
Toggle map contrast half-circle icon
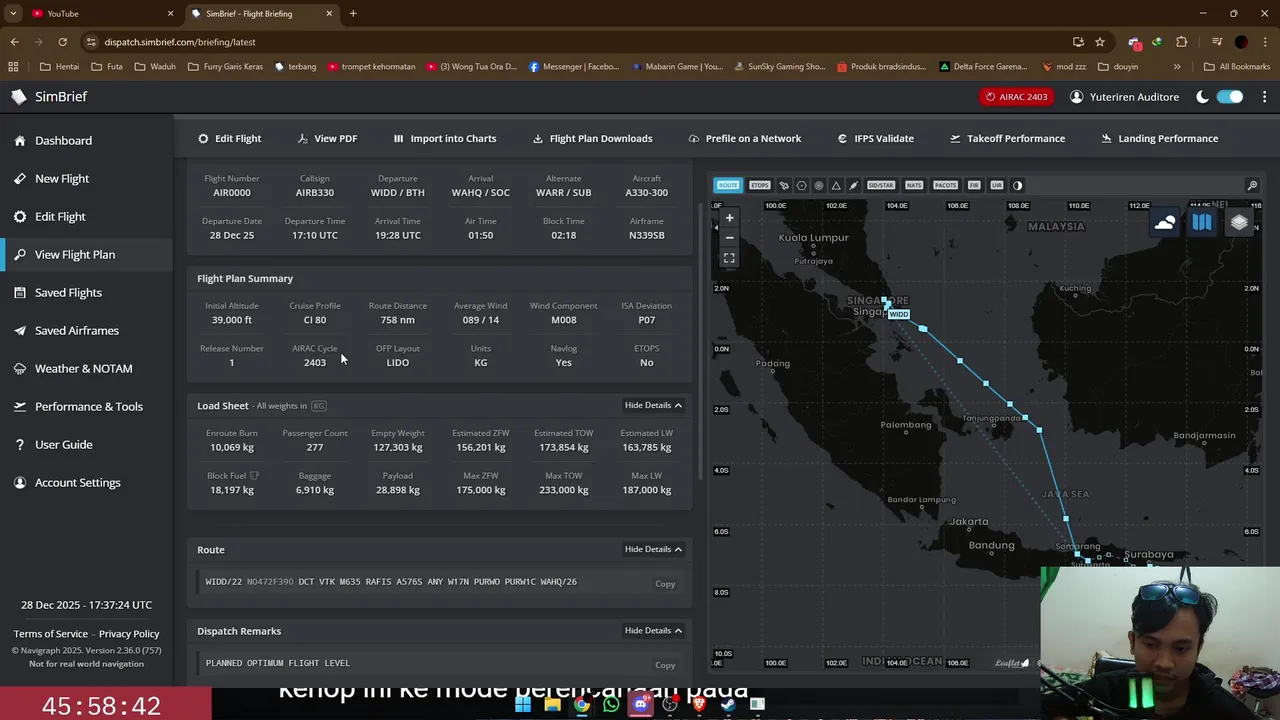tap(1018, 185)
